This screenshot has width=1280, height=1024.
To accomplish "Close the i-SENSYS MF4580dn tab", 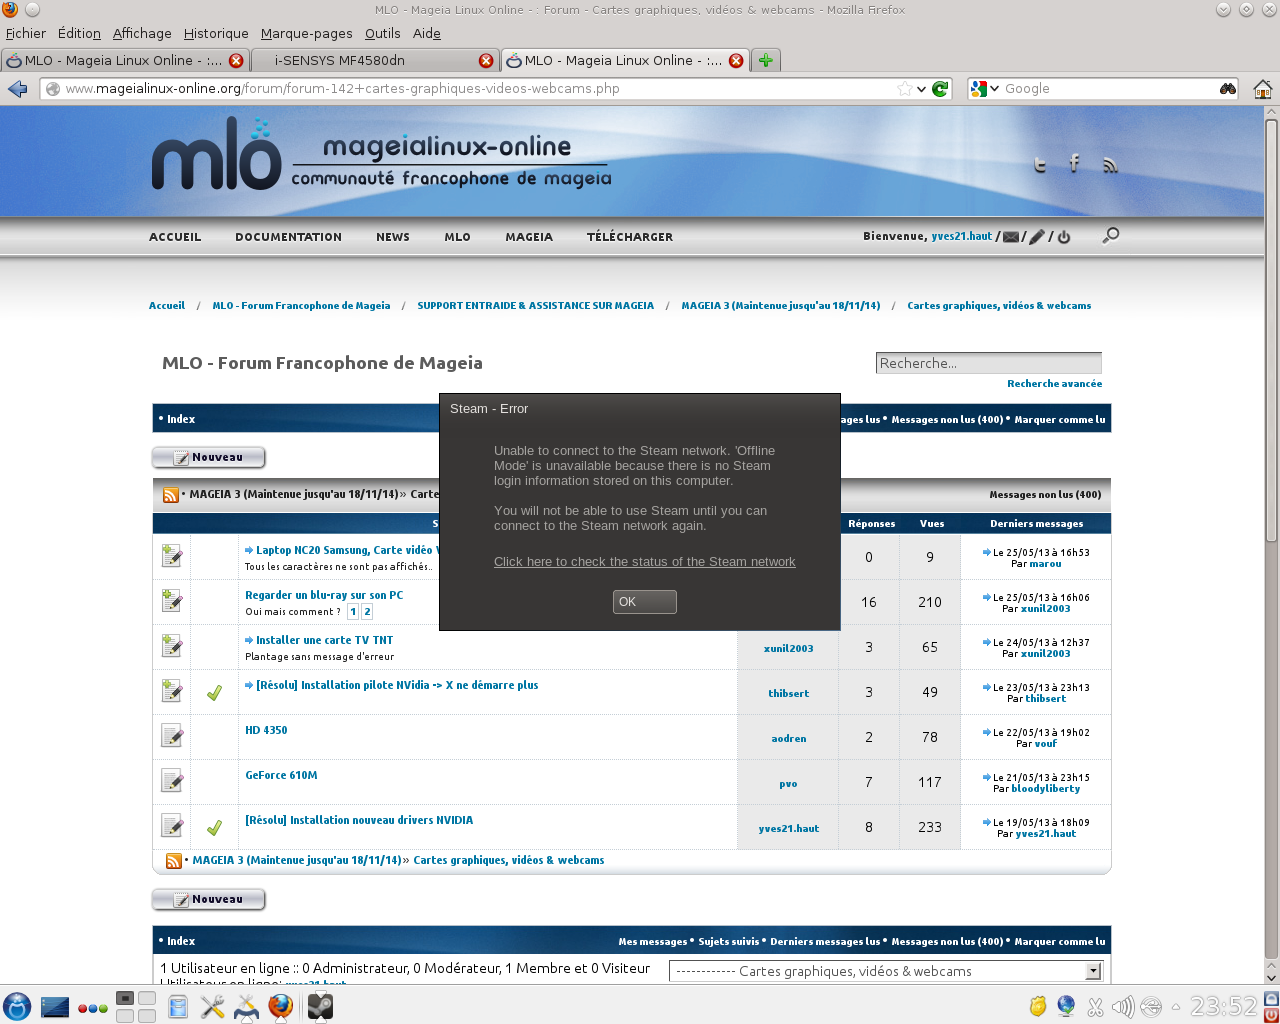I will (486, 60).
